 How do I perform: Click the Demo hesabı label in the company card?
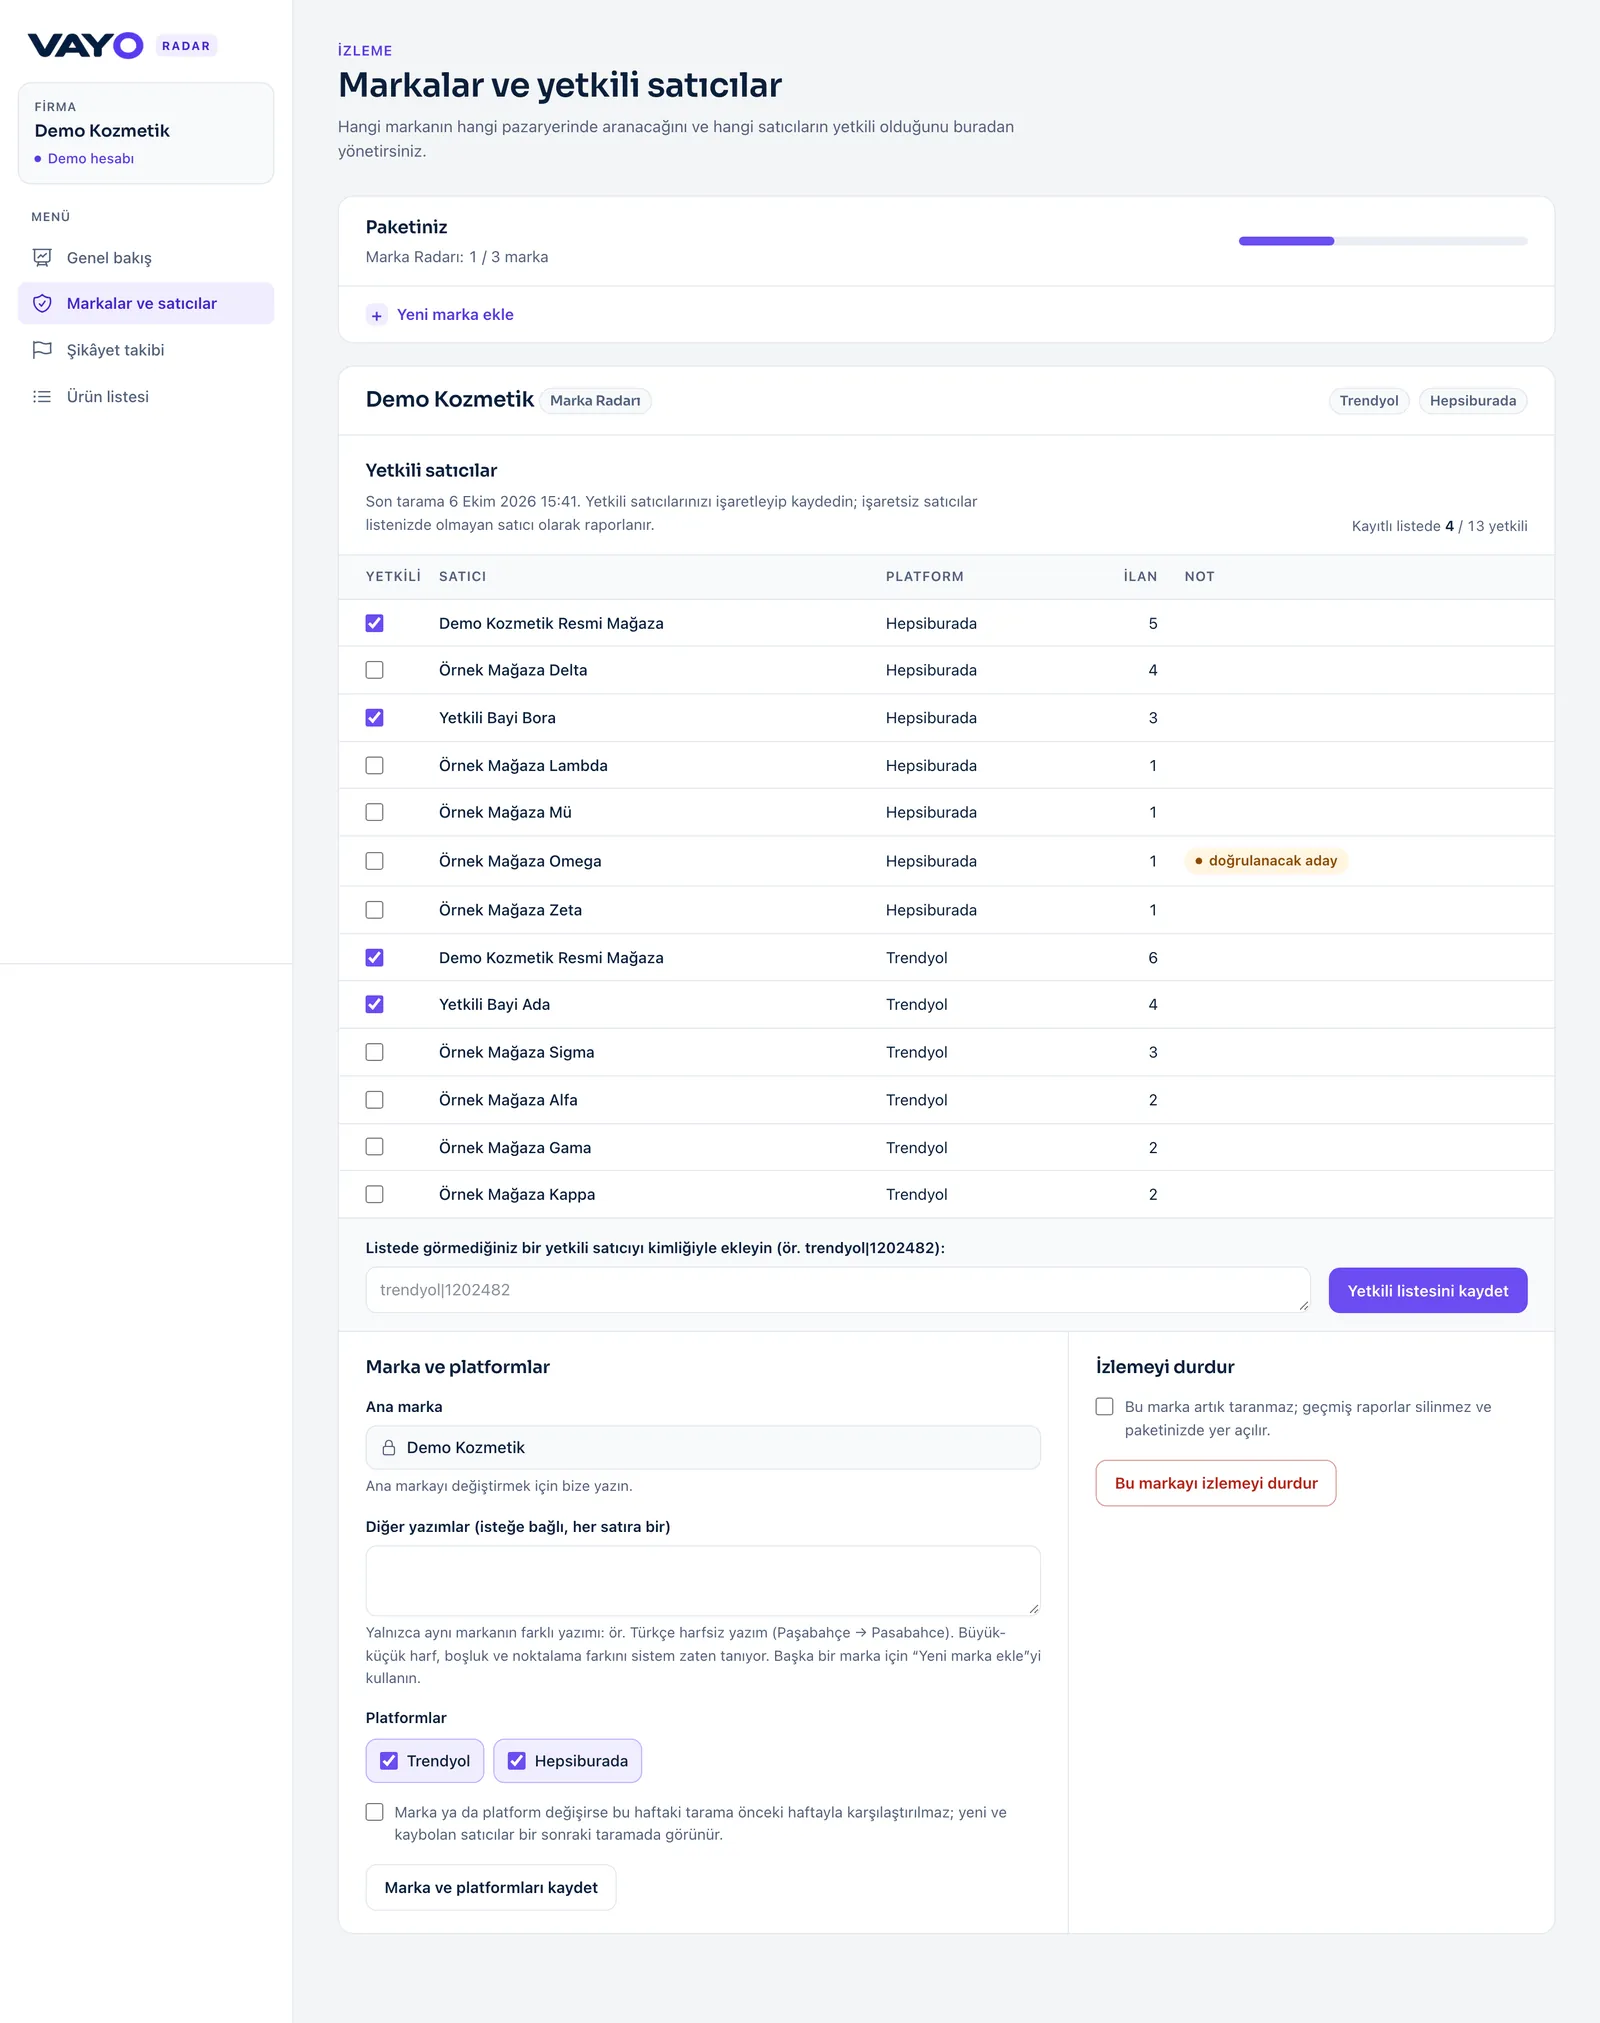pyautogui.click(x=91, y=159)
